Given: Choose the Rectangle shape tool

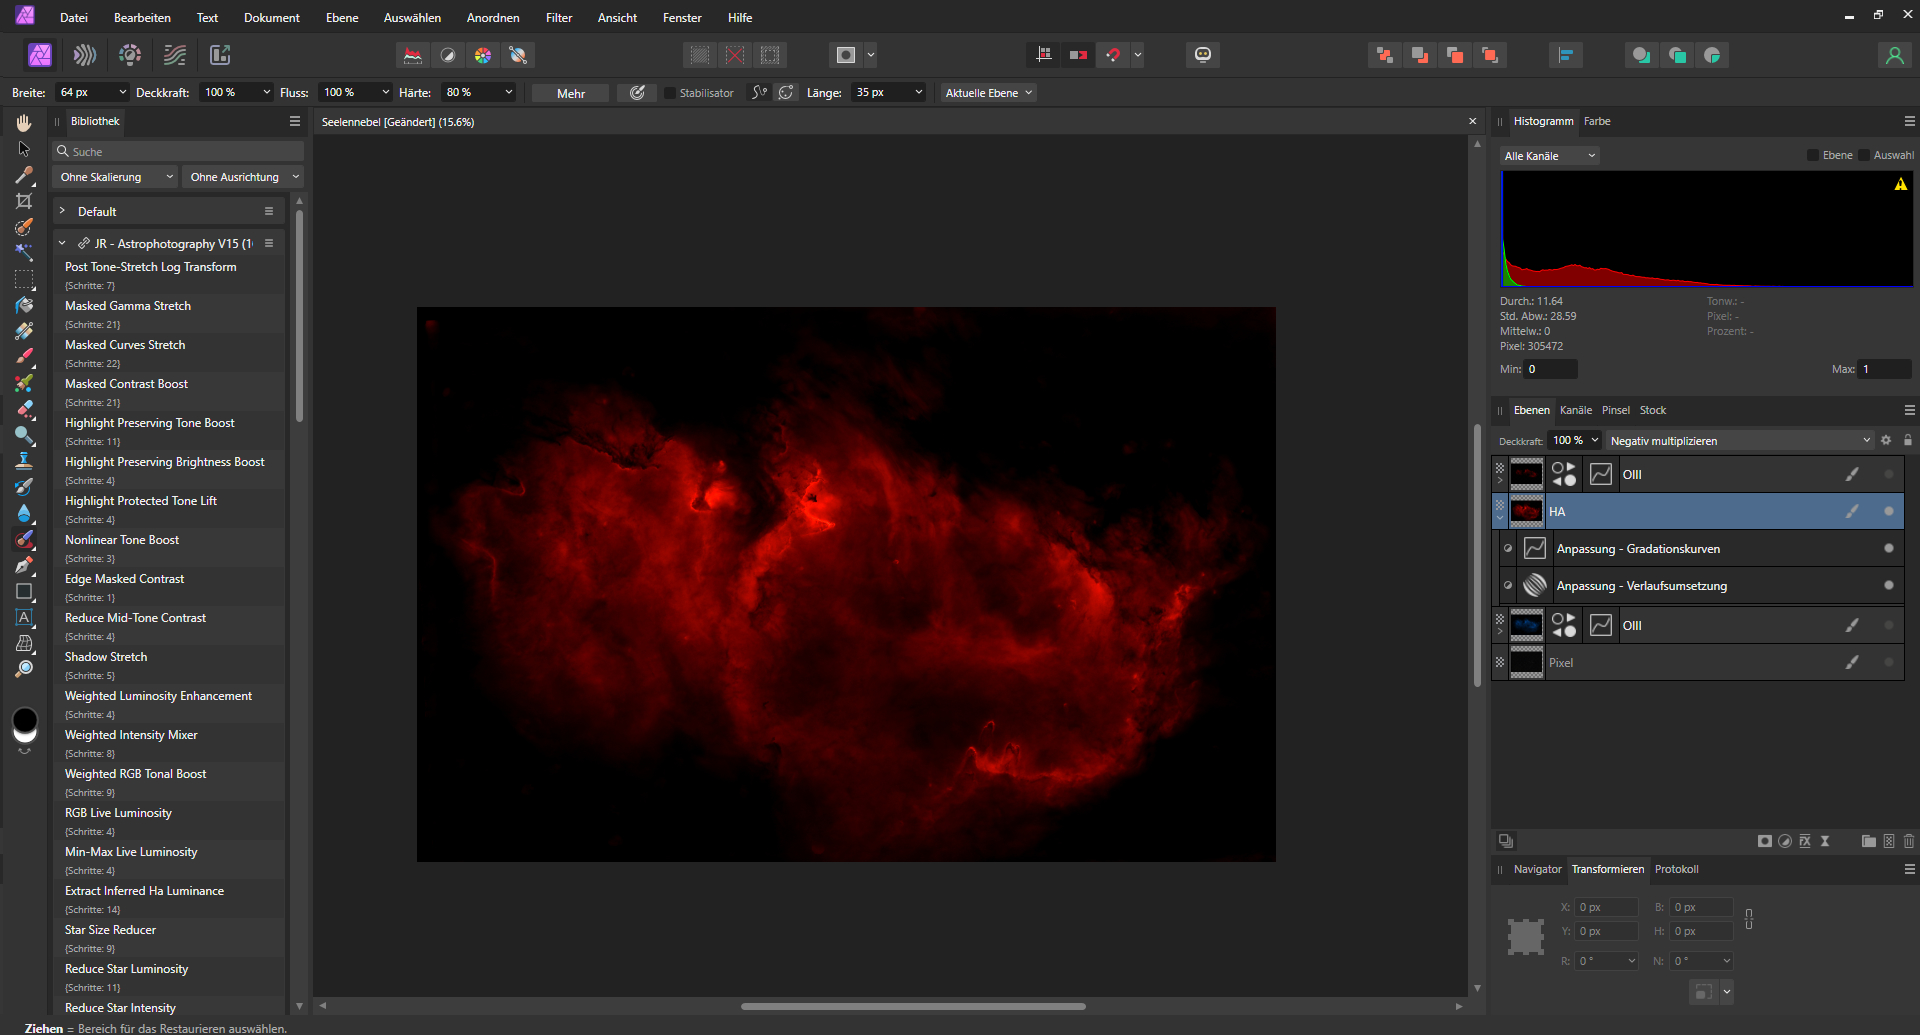Looking at the screenshot, I should click(x=24, y=591).
